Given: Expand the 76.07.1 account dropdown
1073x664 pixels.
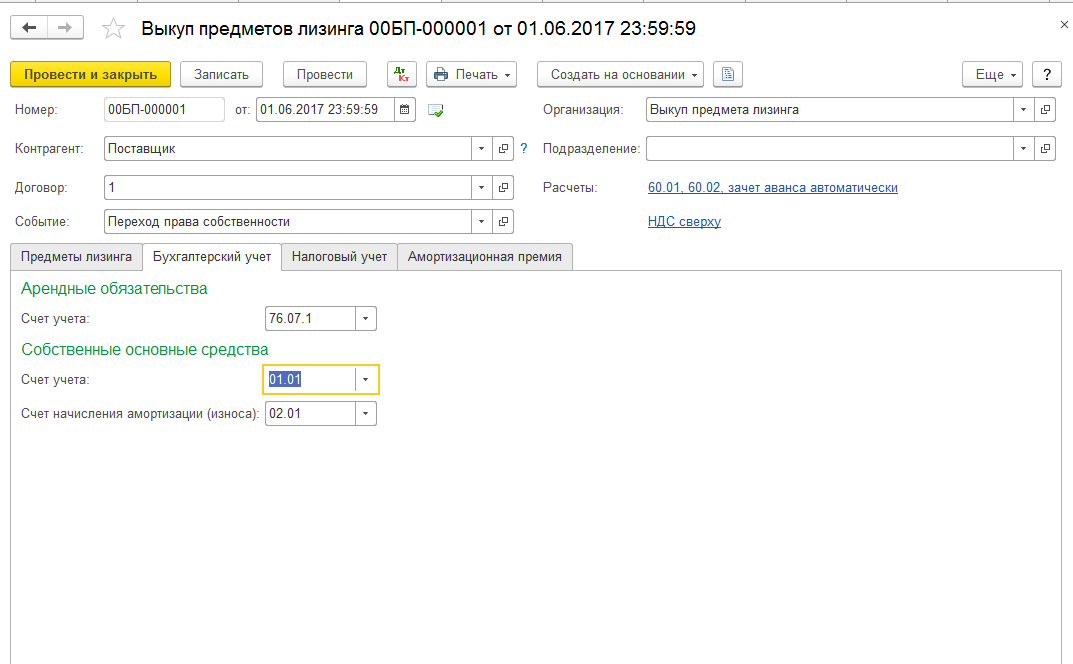Looking at the screenshot, I should click(x=366, y=319).
